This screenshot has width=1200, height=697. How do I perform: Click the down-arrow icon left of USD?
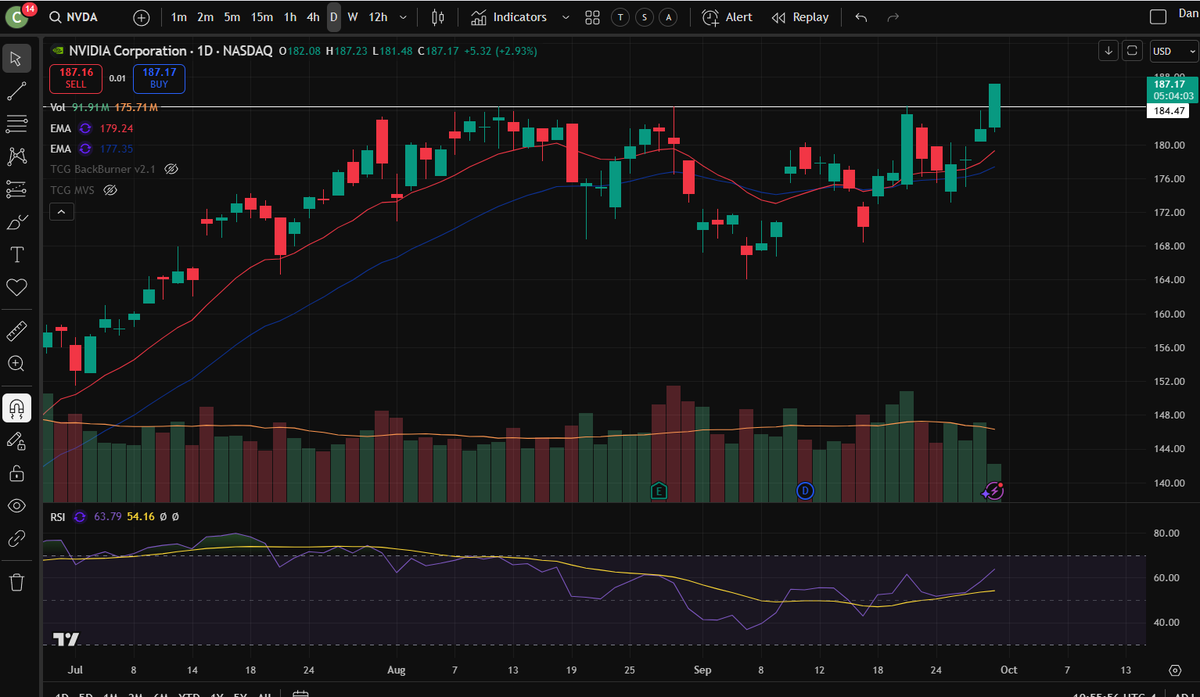(x=1108, y=50)
